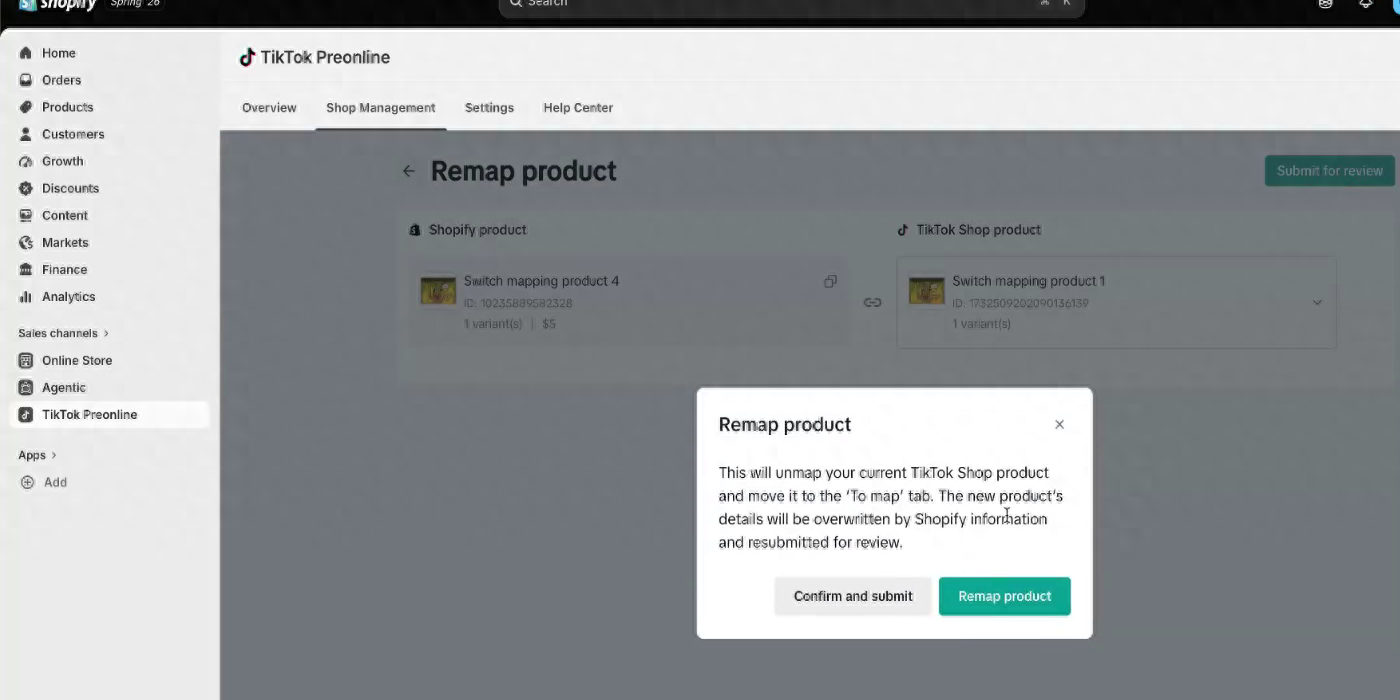
Task: Click the 'Shopify product' column heading
Action: 477,230
